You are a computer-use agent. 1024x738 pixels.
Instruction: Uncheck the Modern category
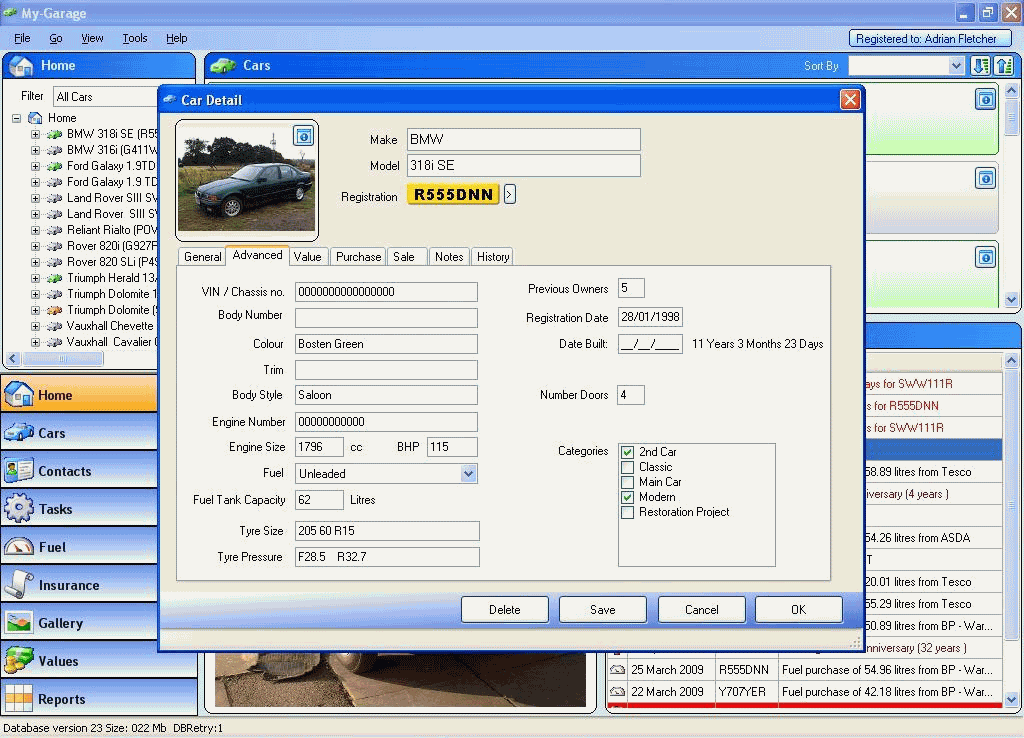(x=628, y=497)
